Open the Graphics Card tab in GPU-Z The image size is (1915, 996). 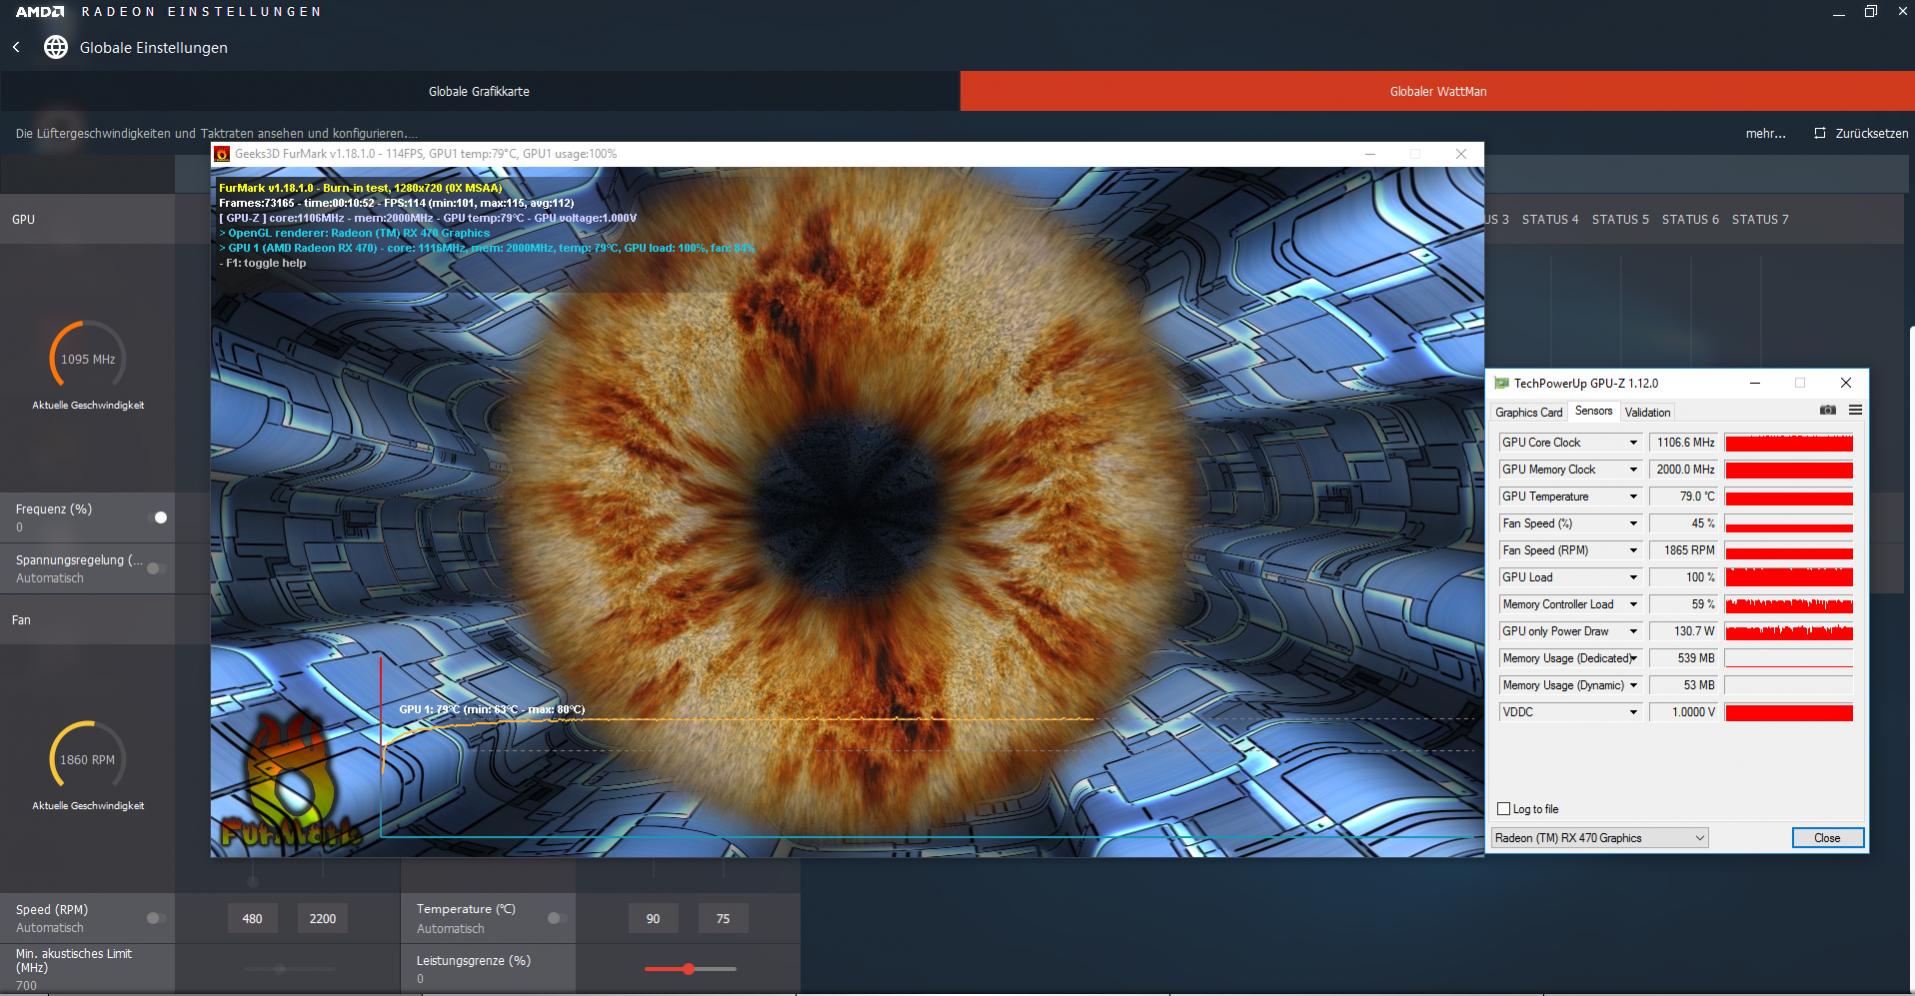pyautogui.click(x=1528, y=412)
